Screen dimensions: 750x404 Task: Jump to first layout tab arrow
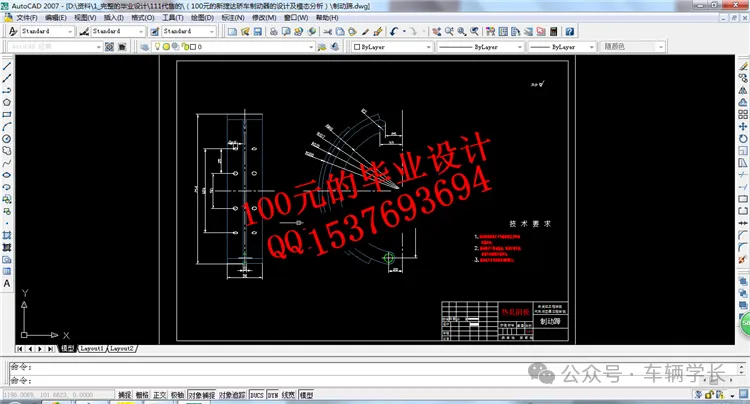(20, 349)
